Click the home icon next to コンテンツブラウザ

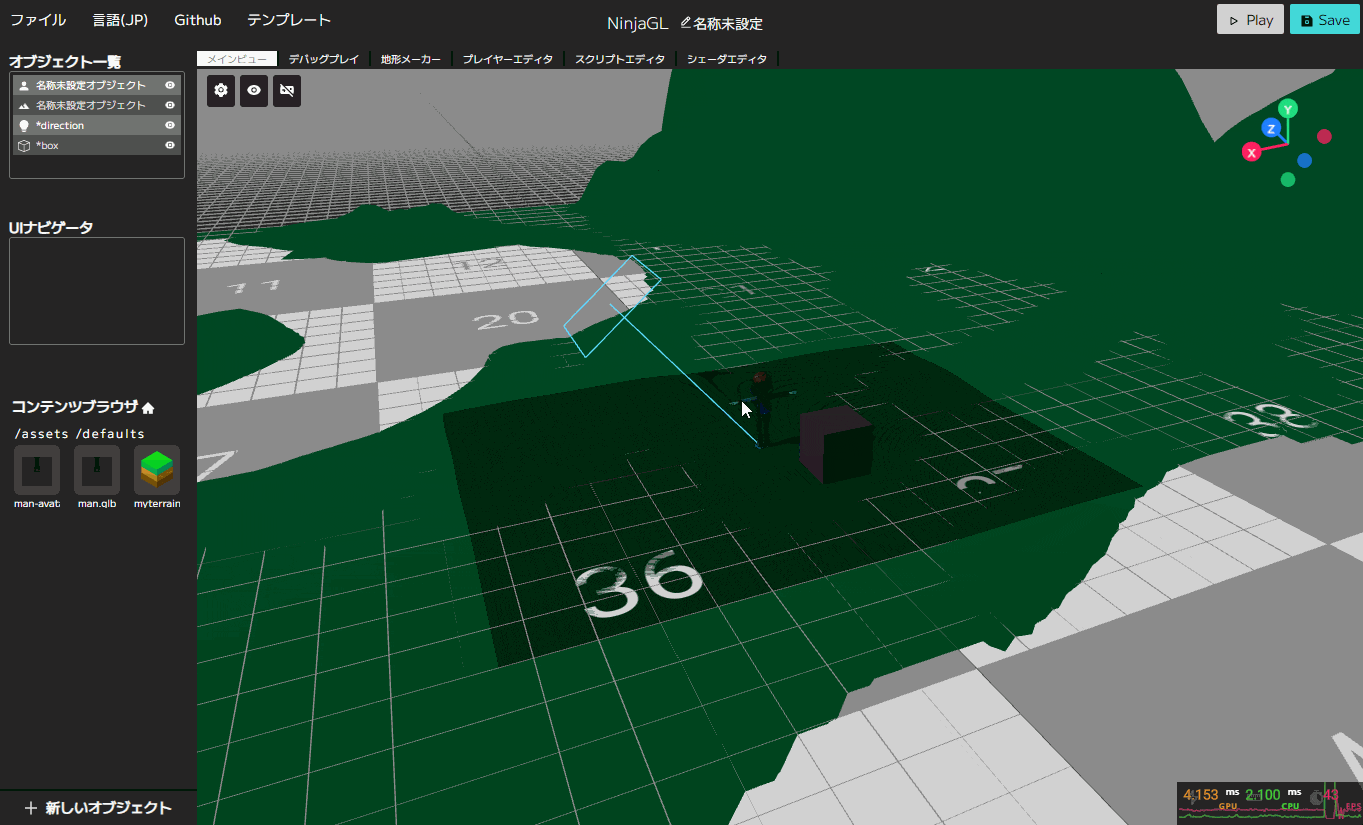(x=146, y=406)
